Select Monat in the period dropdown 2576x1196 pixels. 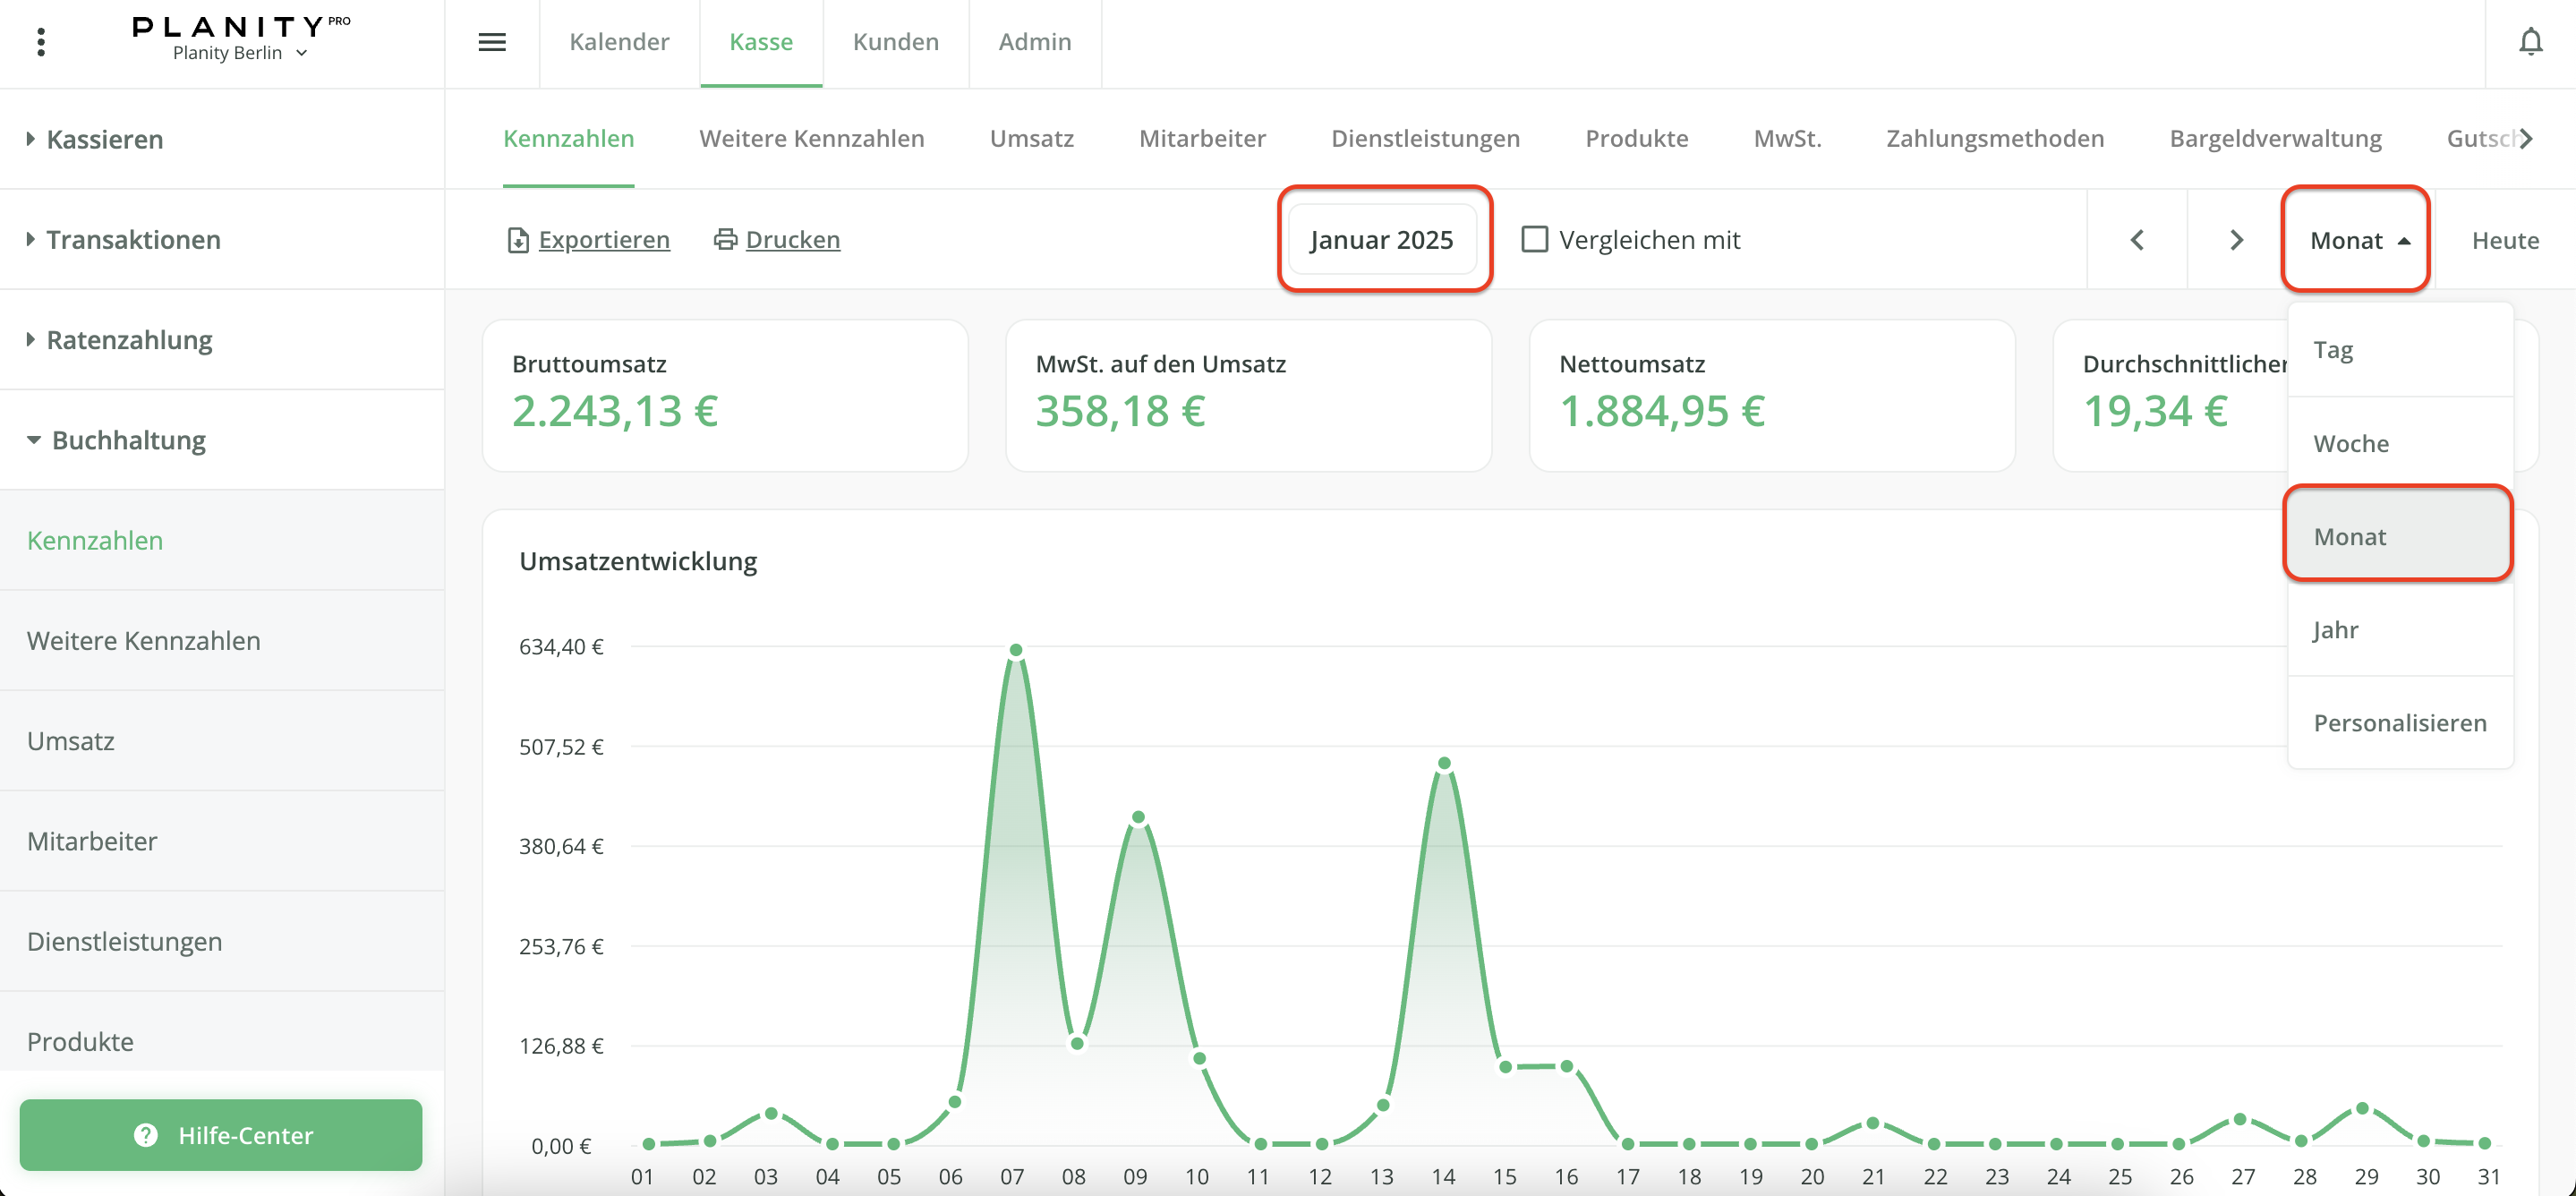(2400, 536)
